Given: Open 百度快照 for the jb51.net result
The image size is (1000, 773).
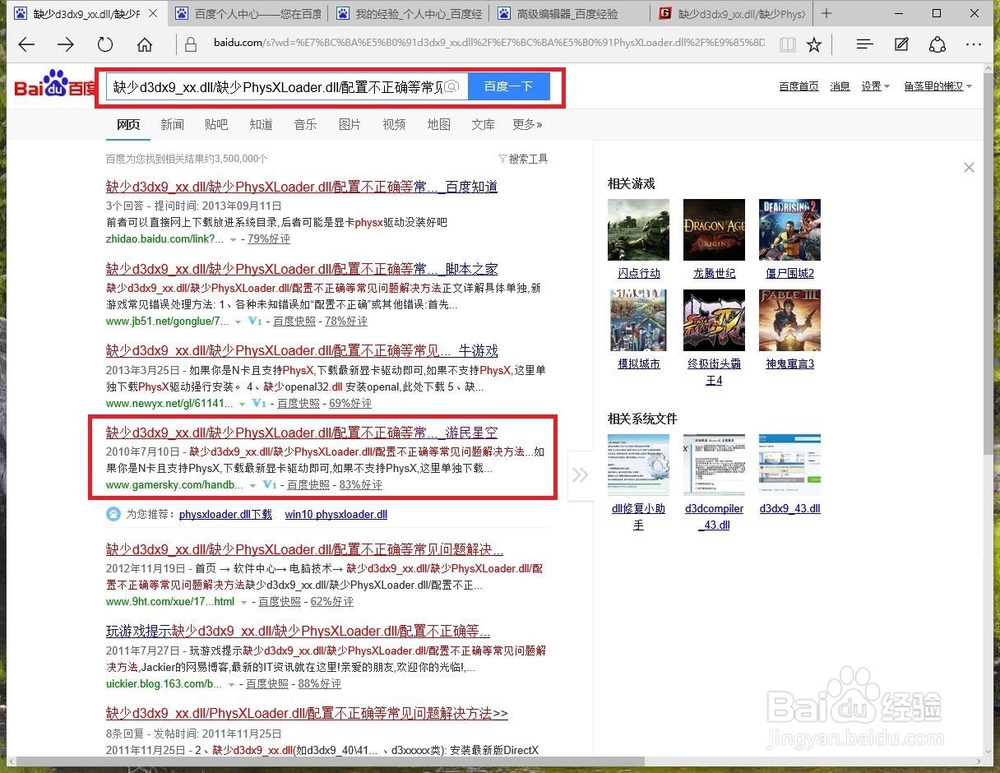Looking at the screenshot, I should pyautogui.click(x=294, y=321).
